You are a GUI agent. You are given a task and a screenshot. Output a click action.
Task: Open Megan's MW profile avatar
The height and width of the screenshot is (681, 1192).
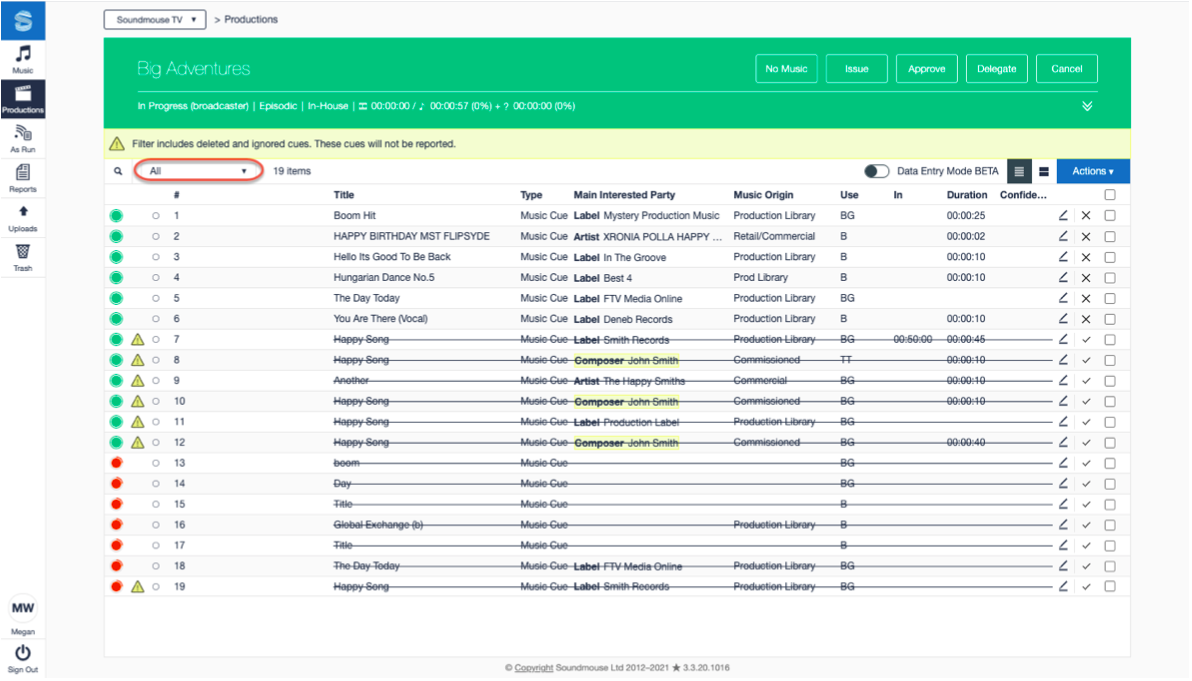pos(23,608)
